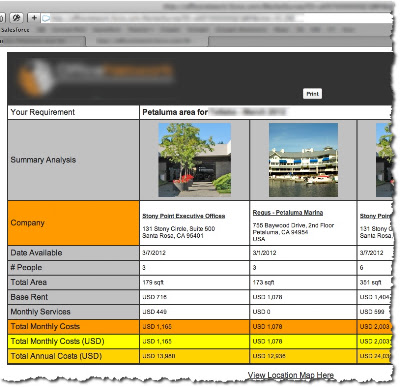Click '755 Baywood Drive, 2nd Floor' address
The width and height of the screenshot is (400, 387).
(x=293, y=225)
